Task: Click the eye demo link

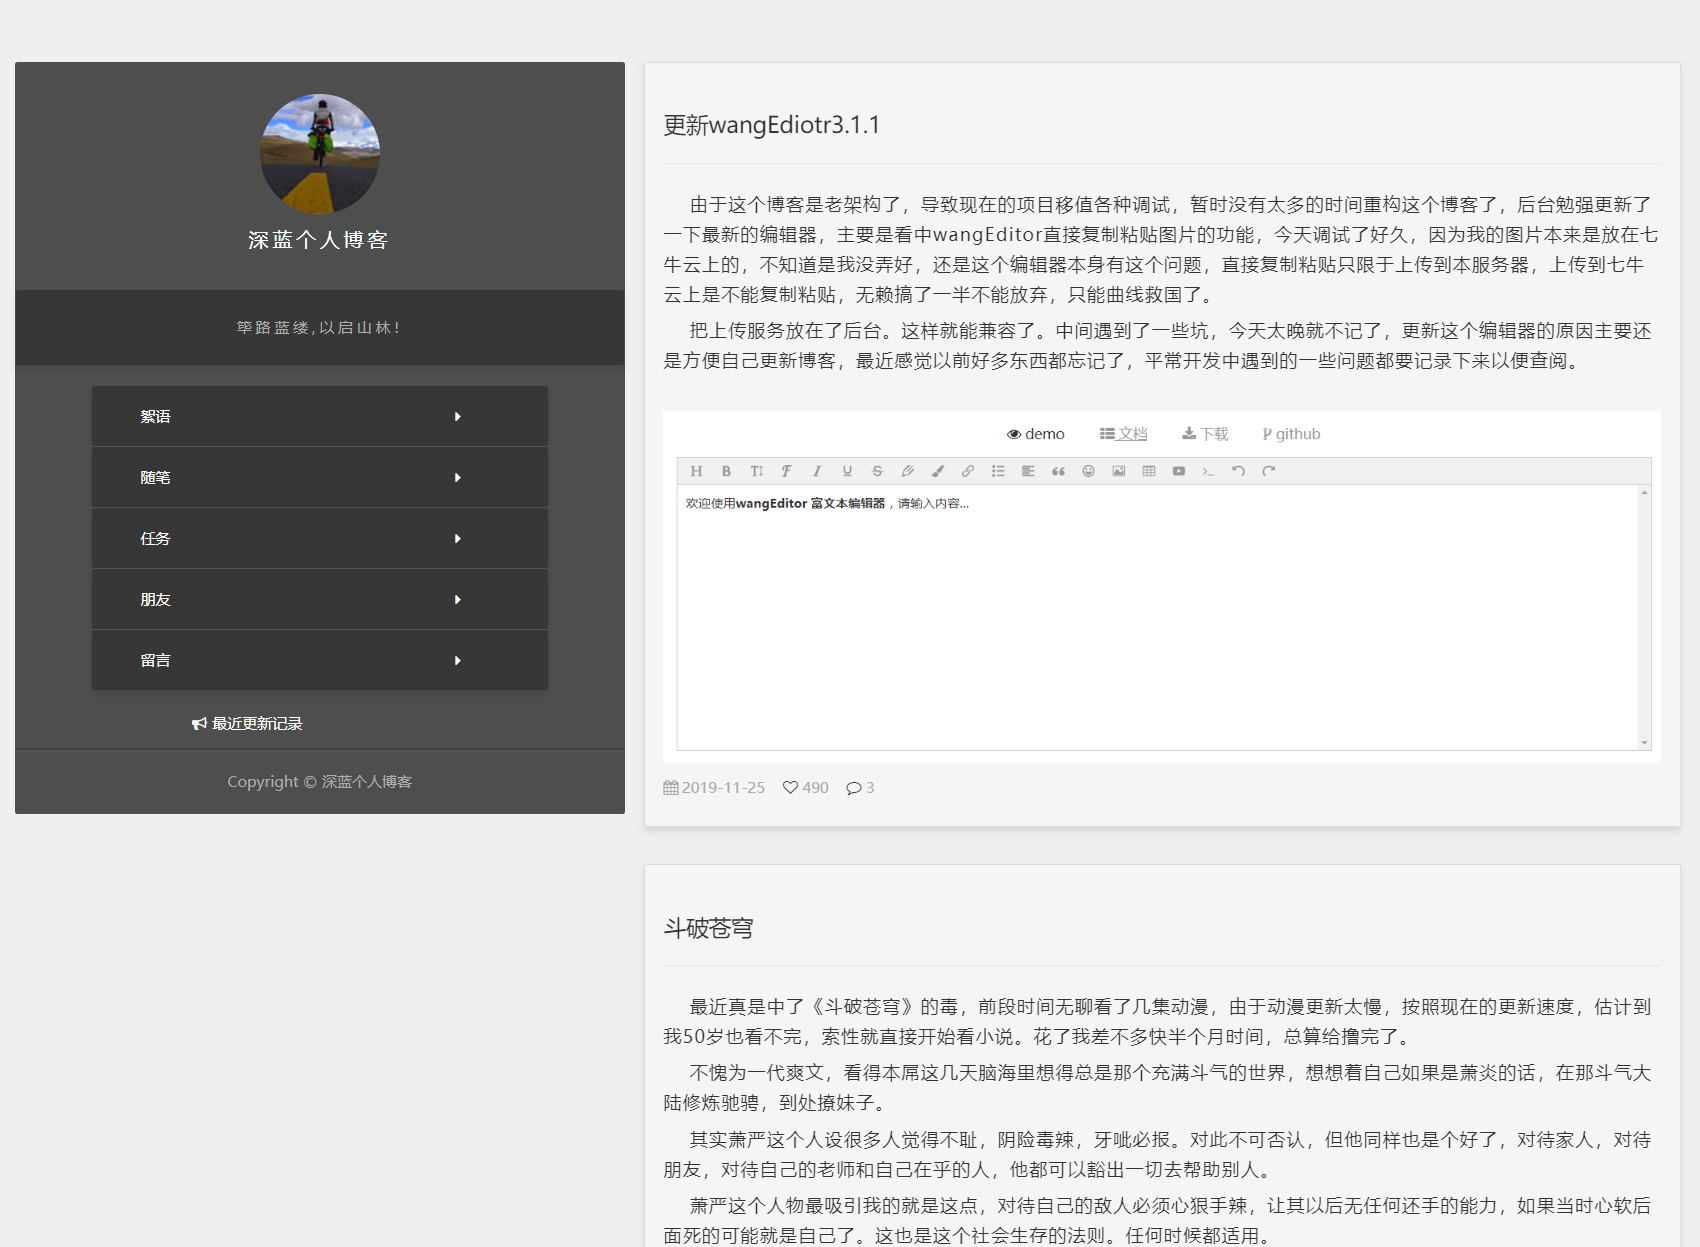Action: coord(1035,434)
